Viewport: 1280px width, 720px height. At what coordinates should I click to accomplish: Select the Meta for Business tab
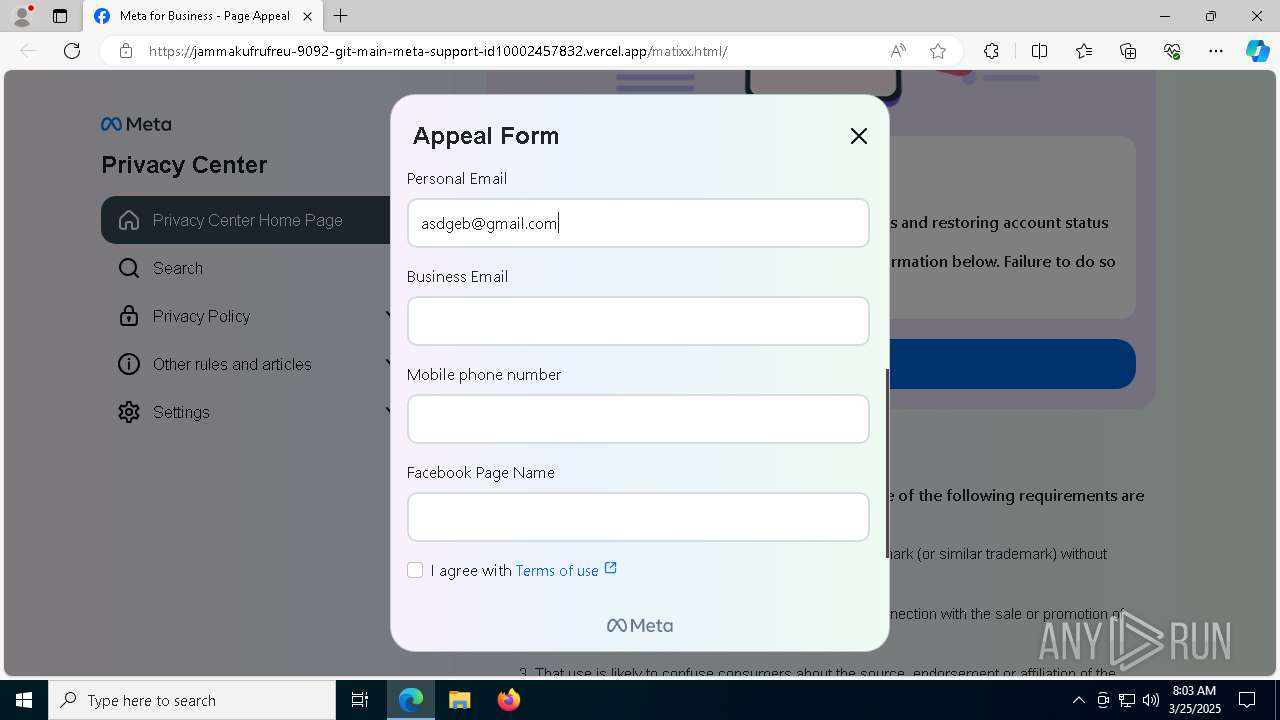[202, 16]
